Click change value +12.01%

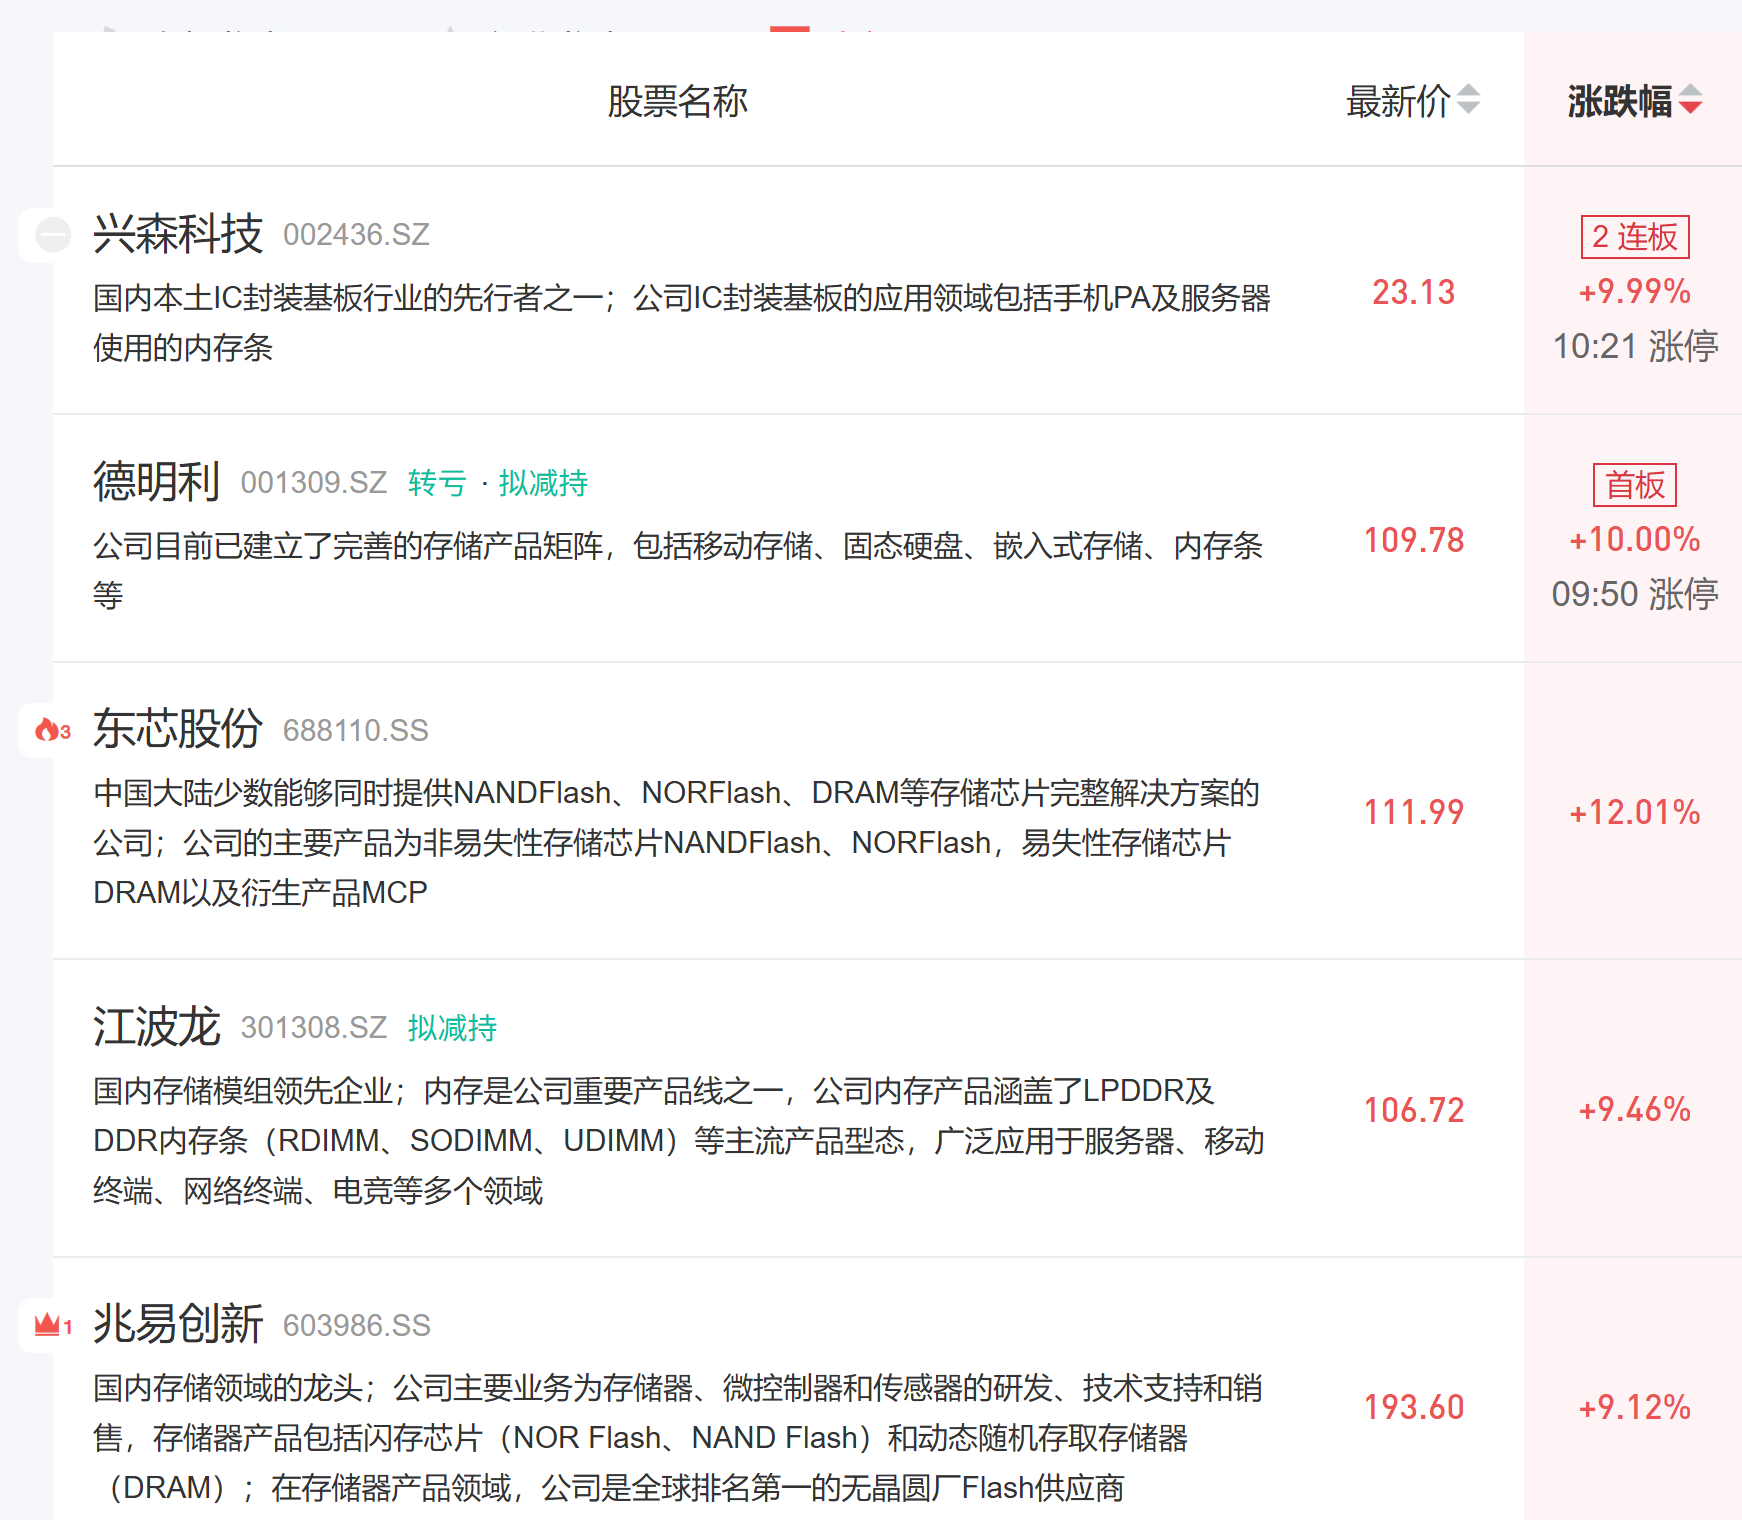point(1635,812)
